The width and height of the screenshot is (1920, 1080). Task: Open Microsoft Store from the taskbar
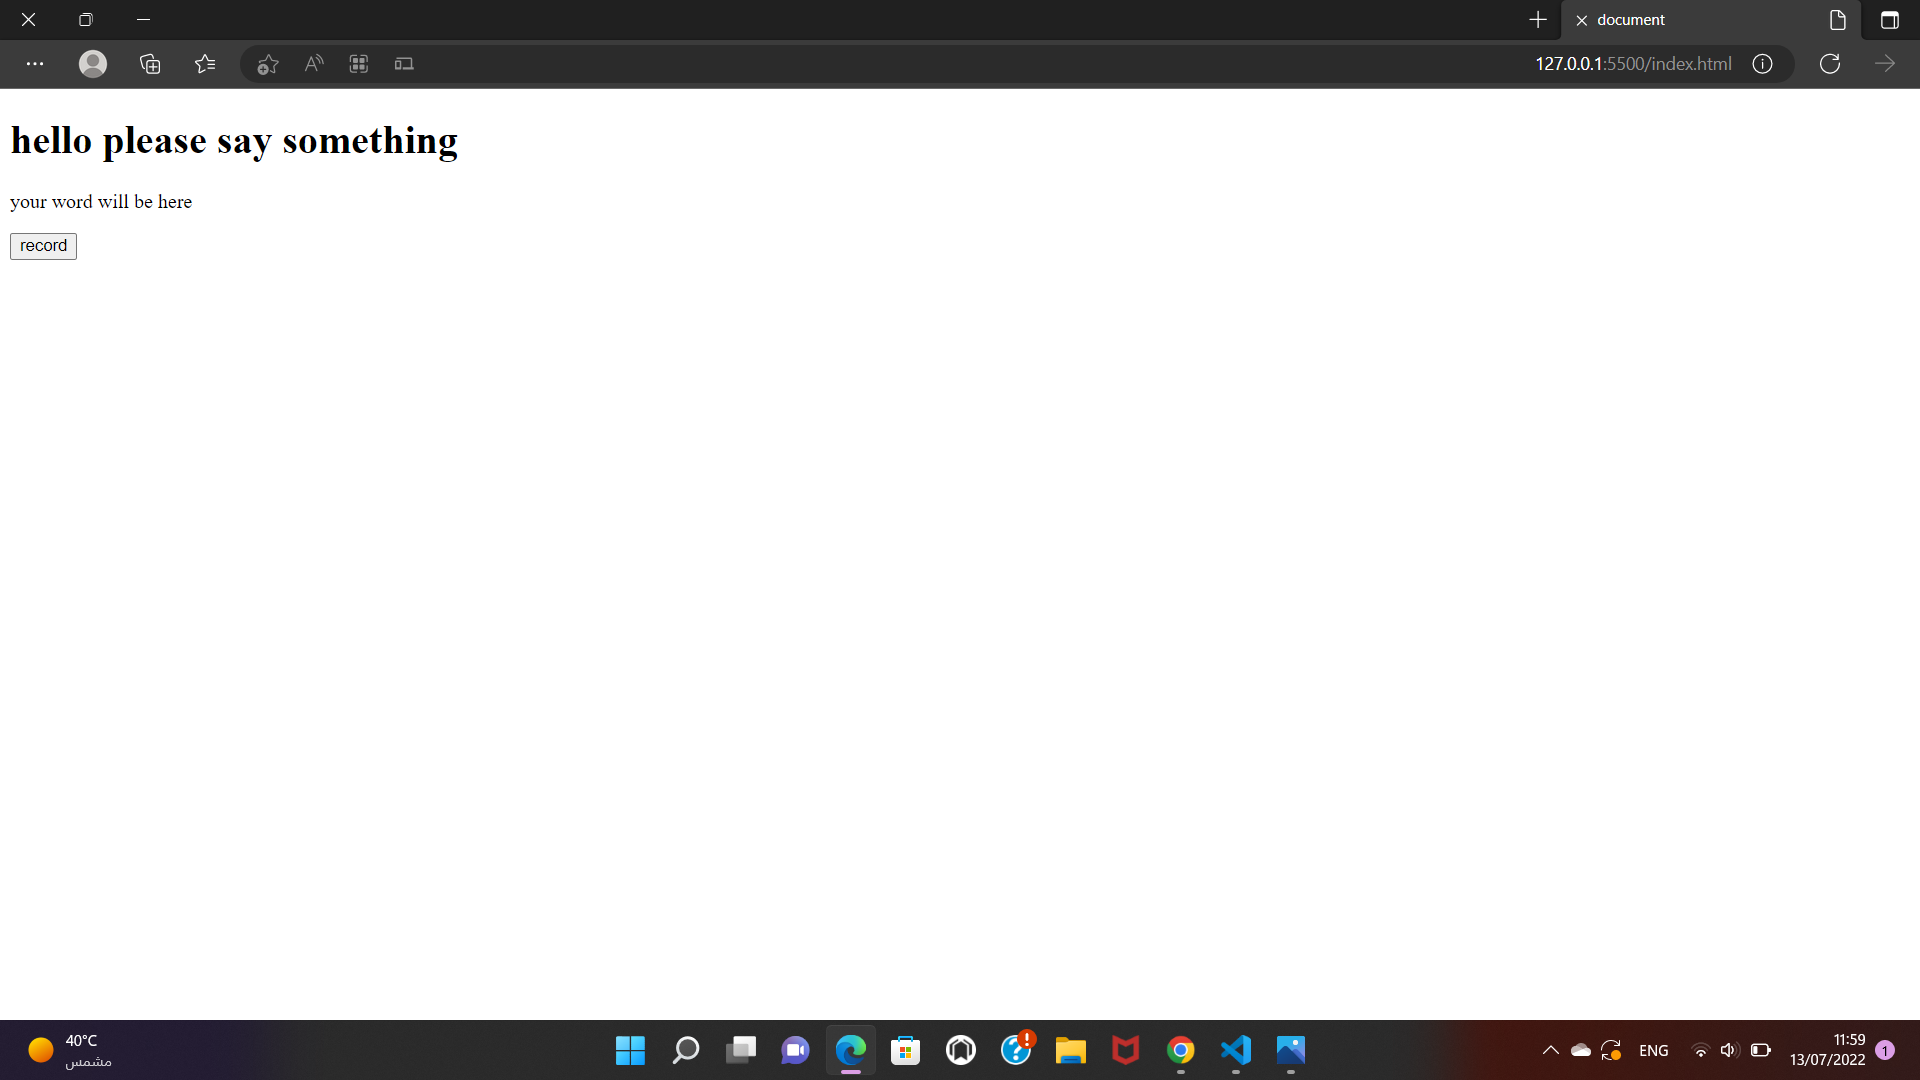(905, 1050)
